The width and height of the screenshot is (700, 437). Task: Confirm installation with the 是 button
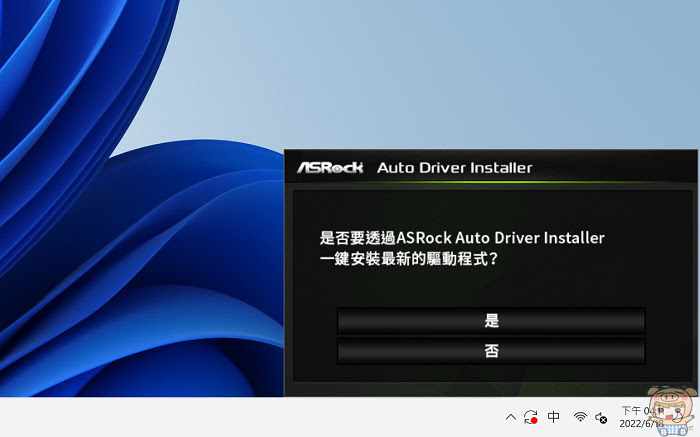coord(491,320)
